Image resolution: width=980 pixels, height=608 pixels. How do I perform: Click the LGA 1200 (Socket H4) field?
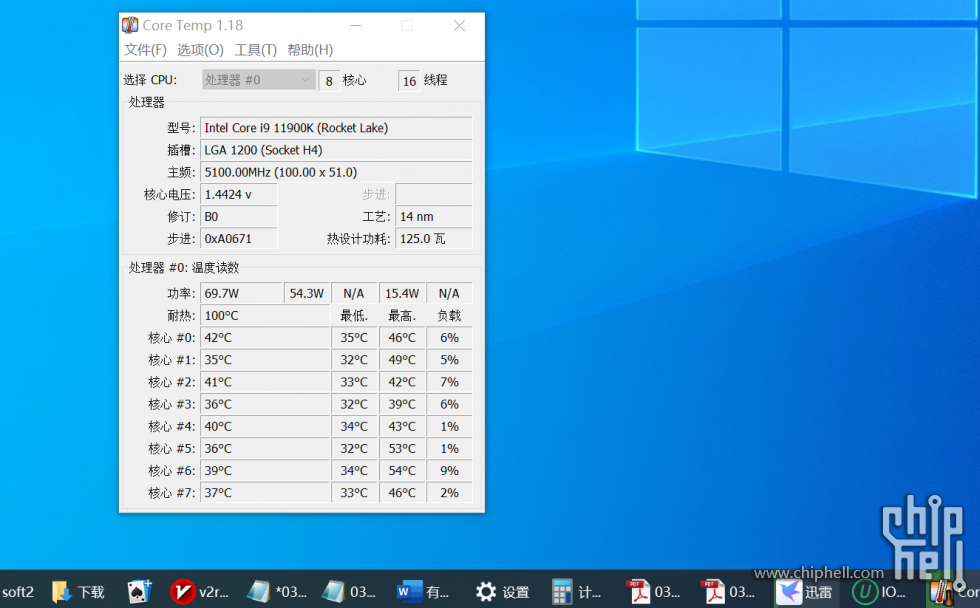(x=336, y=150)
